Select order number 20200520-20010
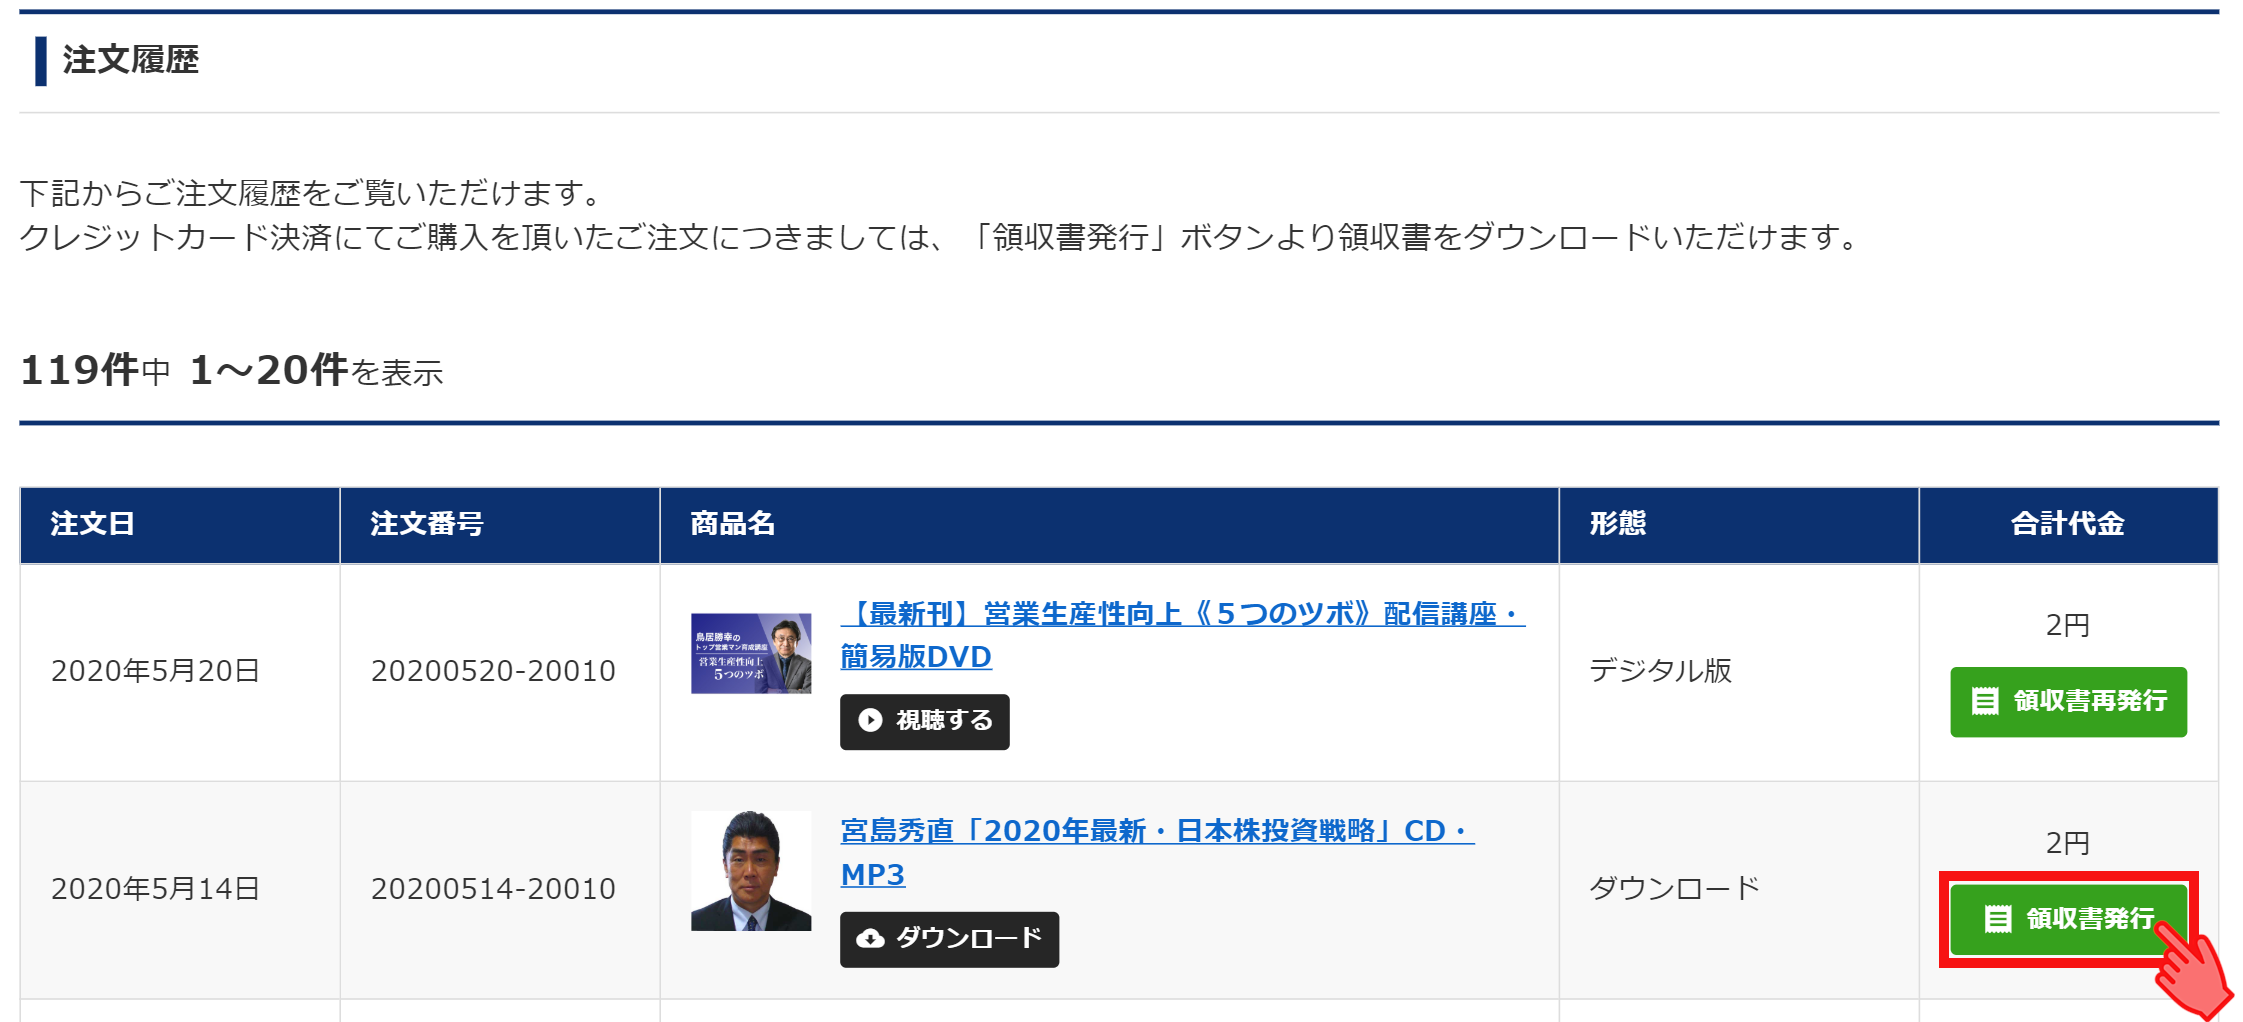Screen dimensions: 2243x1022 493,671
